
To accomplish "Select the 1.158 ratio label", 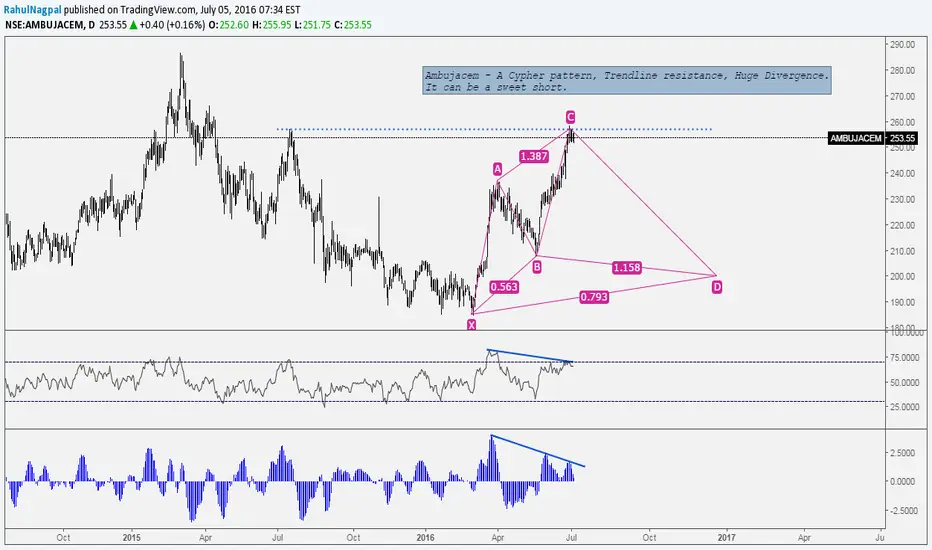I will pyautogui.click(x=626, y=268).
